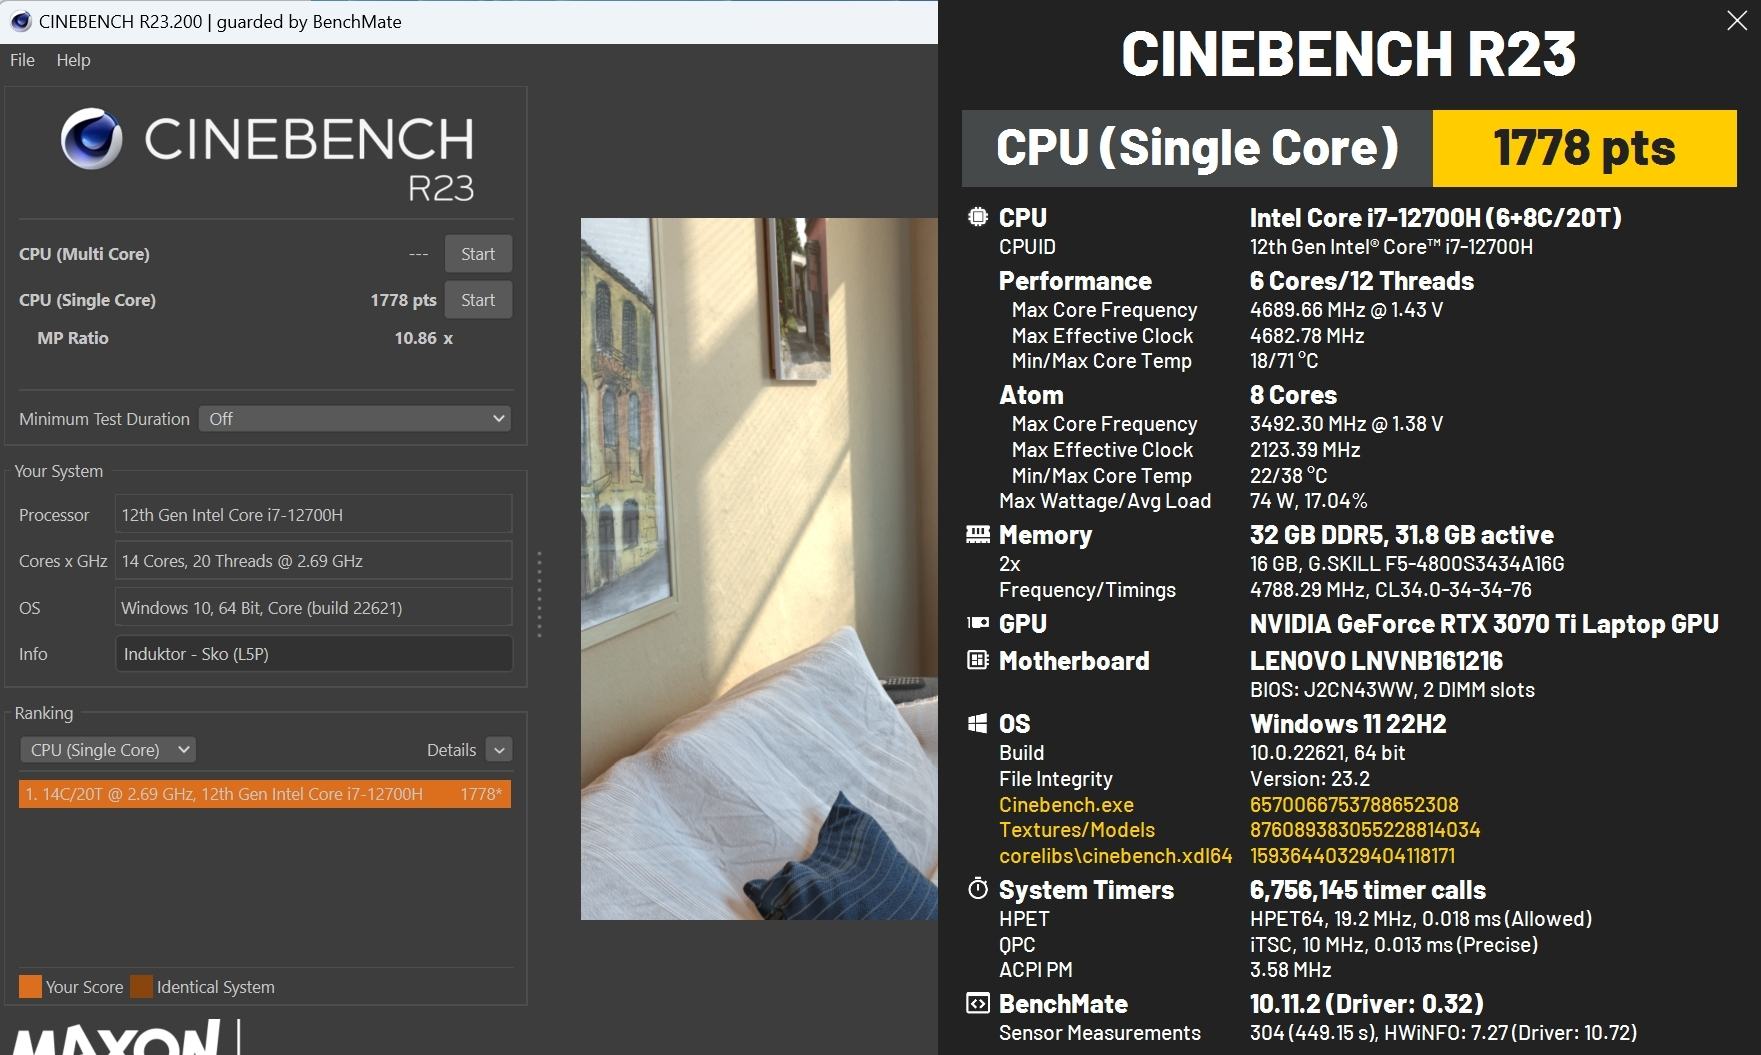Click the 1778 pts yellow score
Viewport: 1761px width, 1055px height.
click(1585, 148)
